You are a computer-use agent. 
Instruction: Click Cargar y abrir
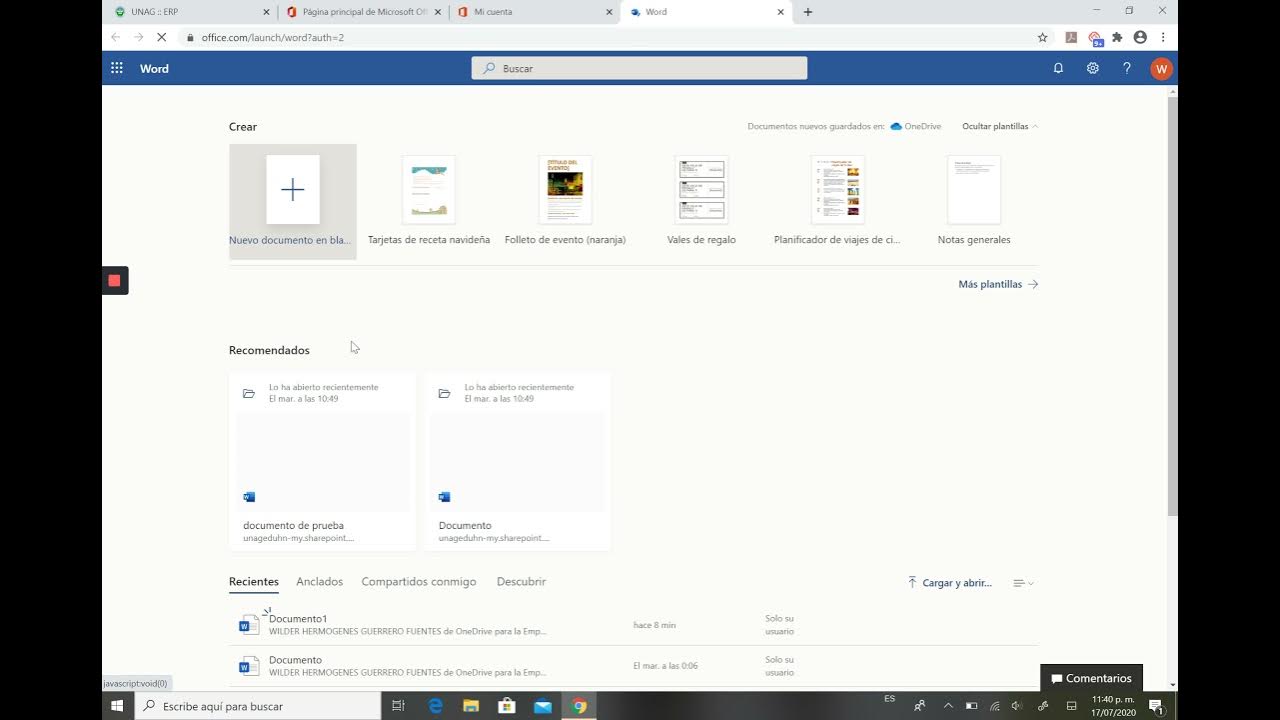pos(950,583)
